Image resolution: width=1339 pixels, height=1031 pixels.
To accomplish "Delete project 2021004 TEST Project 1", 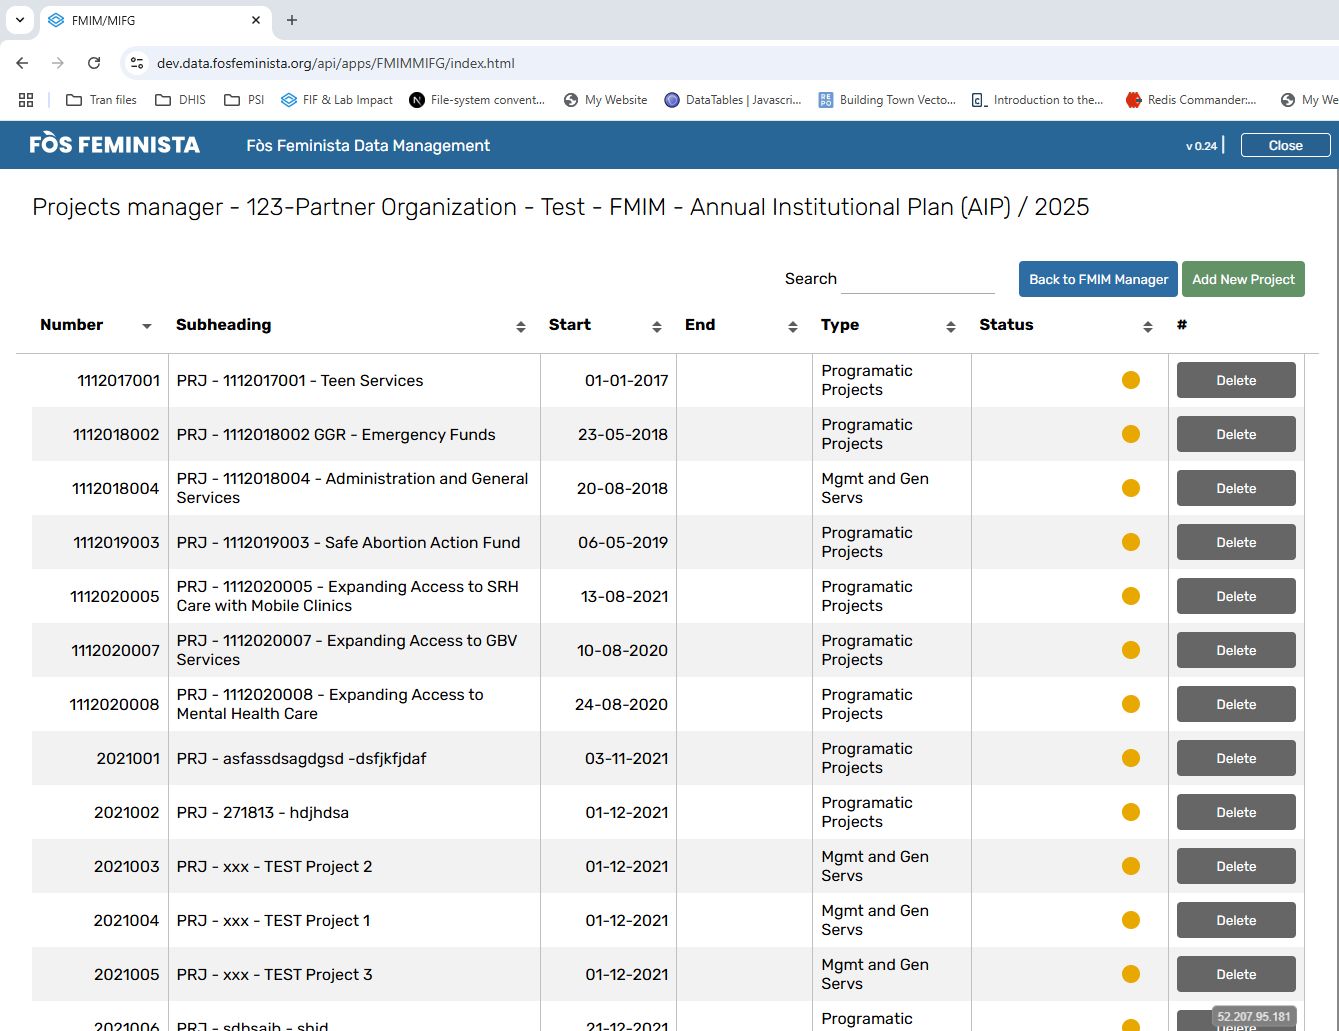I will pyautogui.click(x=1236, y=920).
